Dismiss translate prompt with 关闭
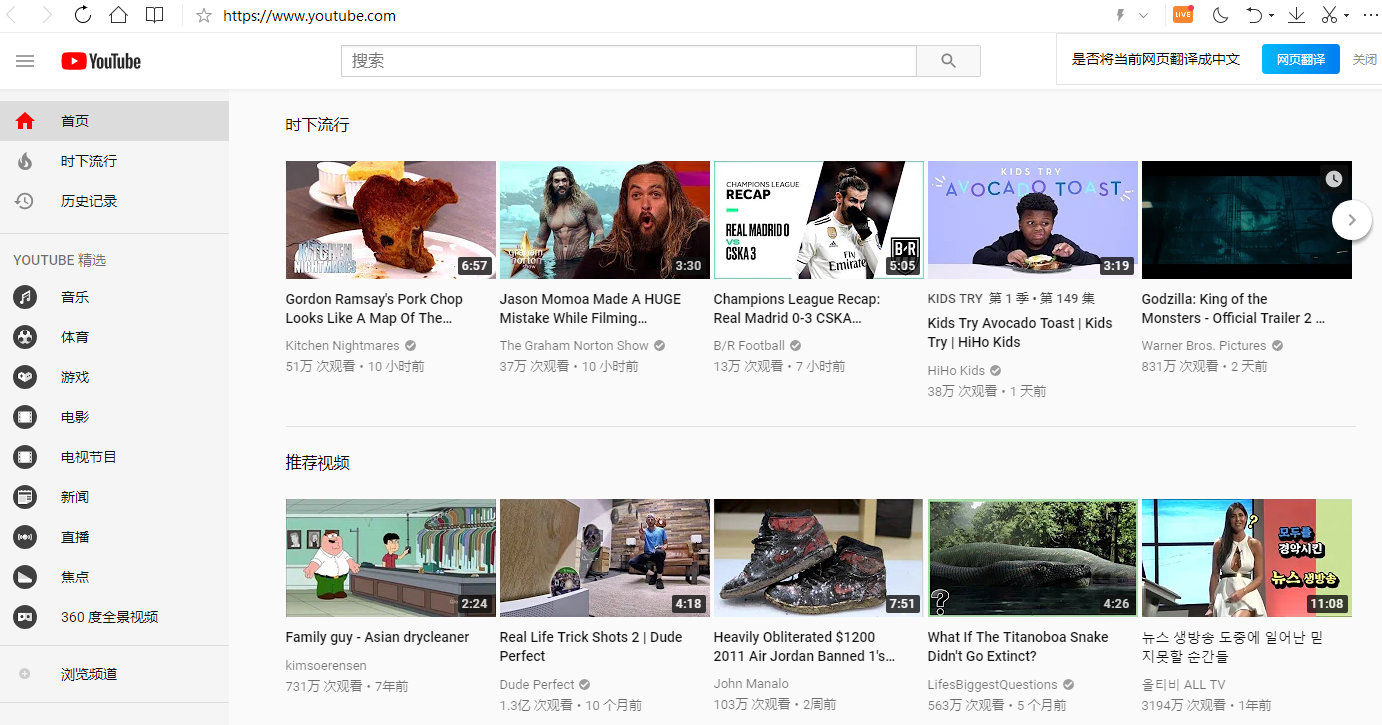The height and width of the screenshot is (725, 1382). [1364, 59]
